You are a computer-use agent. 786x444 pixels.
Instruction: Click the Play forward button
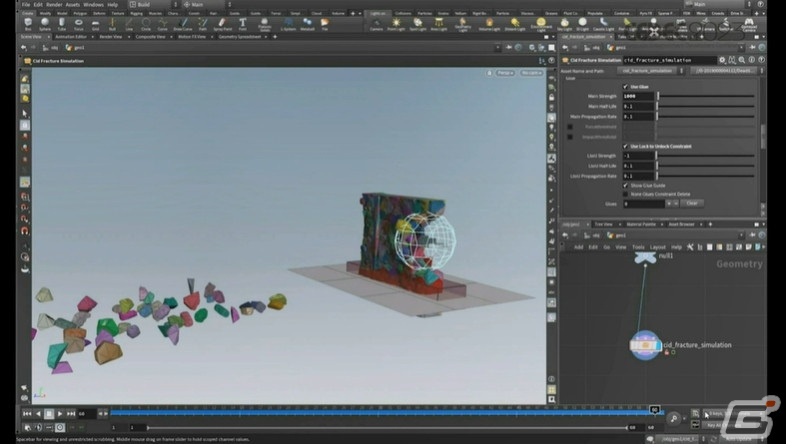60,413
